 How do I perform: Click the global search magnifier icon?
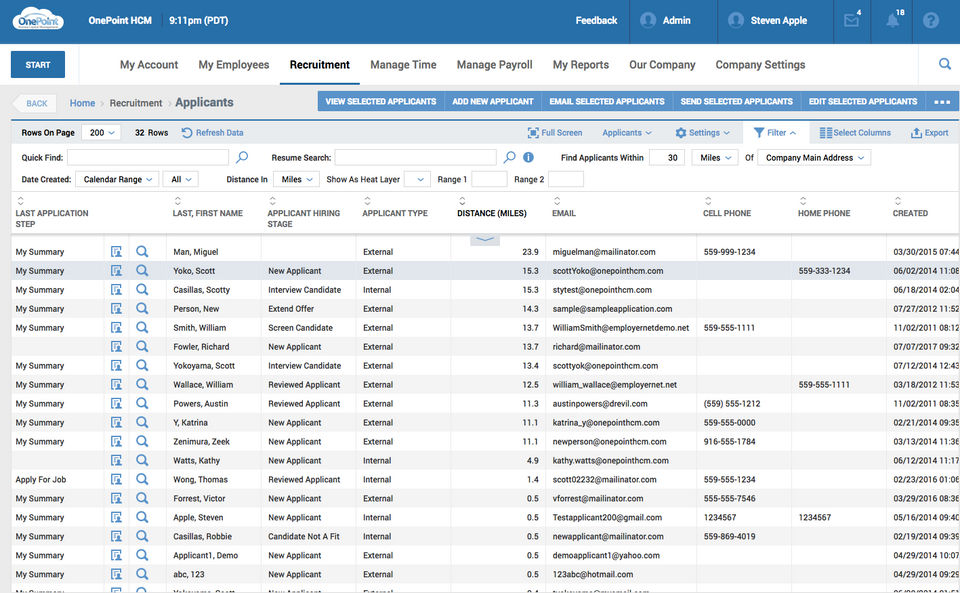[x=944, y=64]
